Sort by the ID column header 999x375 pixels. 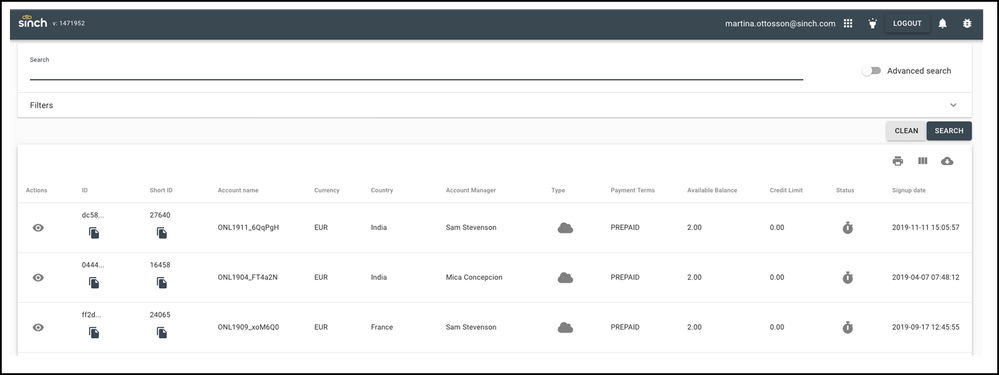click(85, 190)
